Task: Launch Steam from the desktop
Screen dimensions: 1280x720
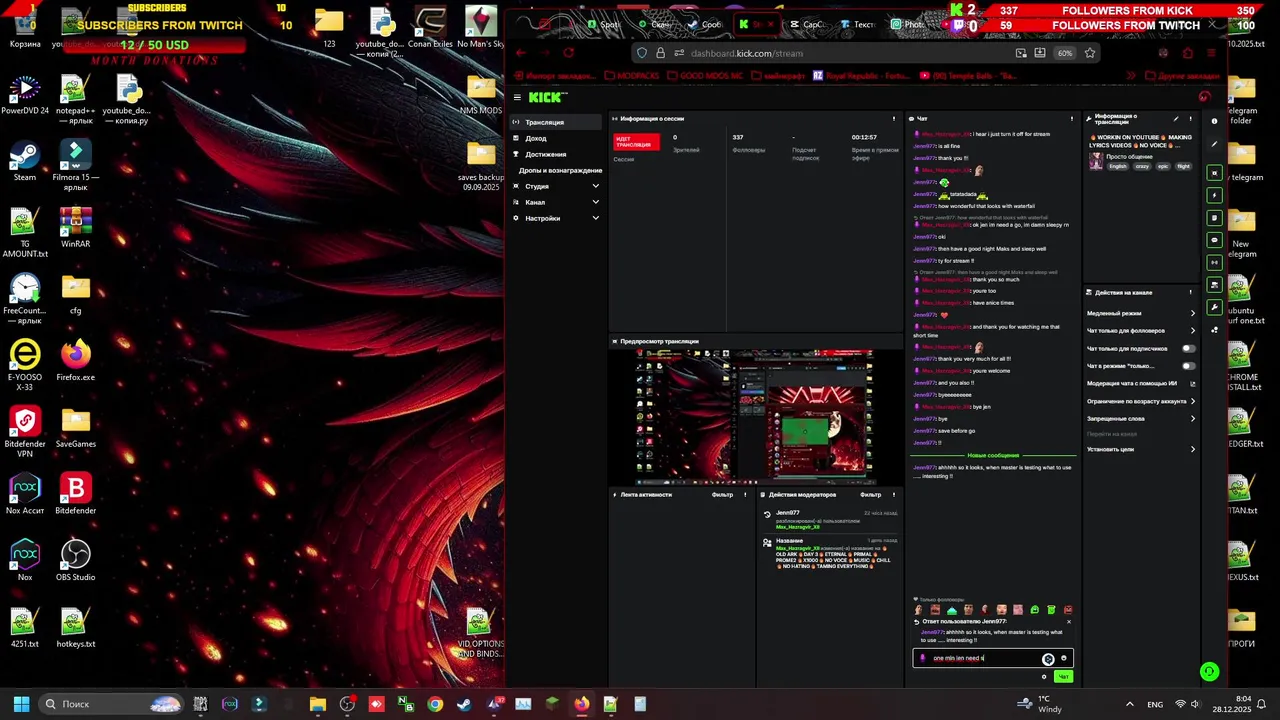Action: (24, 162)
